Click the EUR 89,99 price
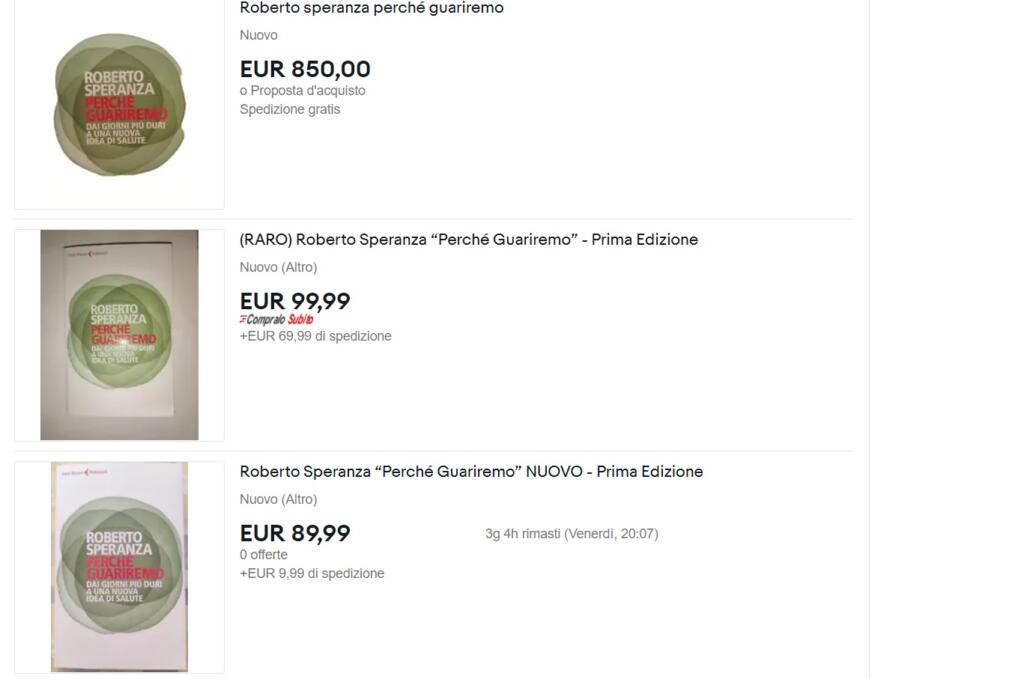This screenshot has height=679, width=1024. point(295,533)
